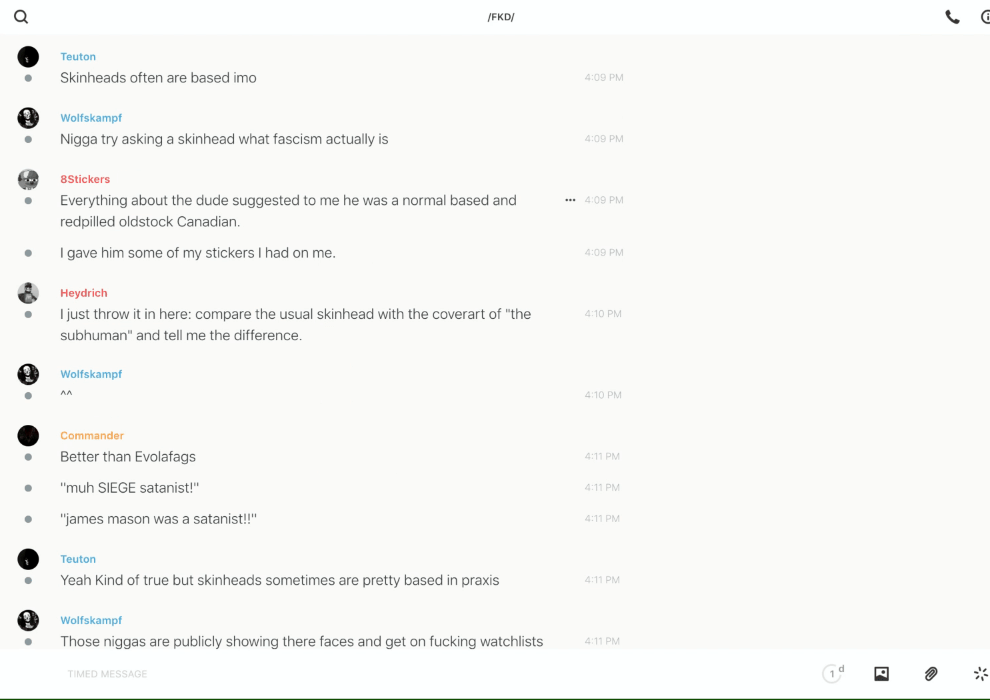990x700 pixels.
Task: Open the avatar beside the 8Stickers message
Action: pos(28,180)
